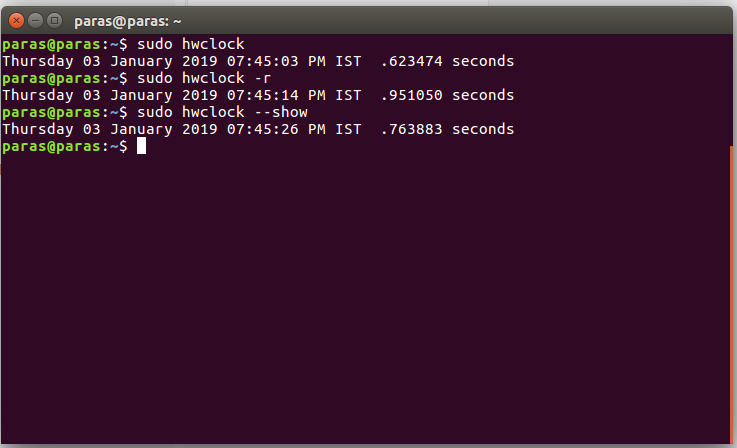Click the empty terminal area below prompt

(360, 300)
